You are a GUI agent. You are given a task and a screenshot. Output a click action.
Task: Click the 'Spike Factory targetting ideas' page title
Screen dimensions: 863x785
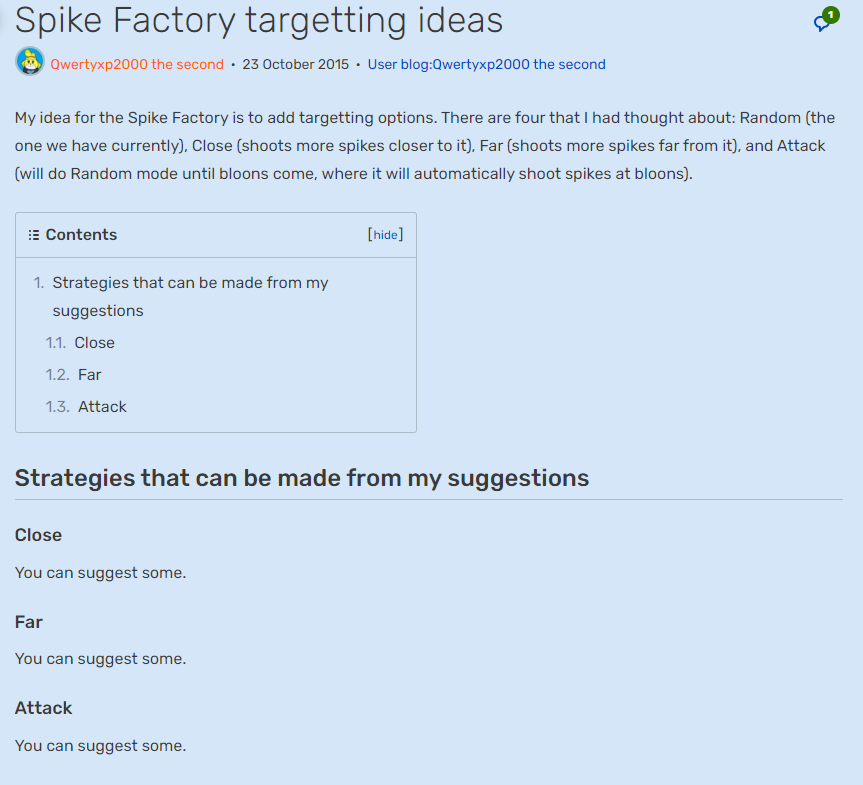click(x=258, y=20)
